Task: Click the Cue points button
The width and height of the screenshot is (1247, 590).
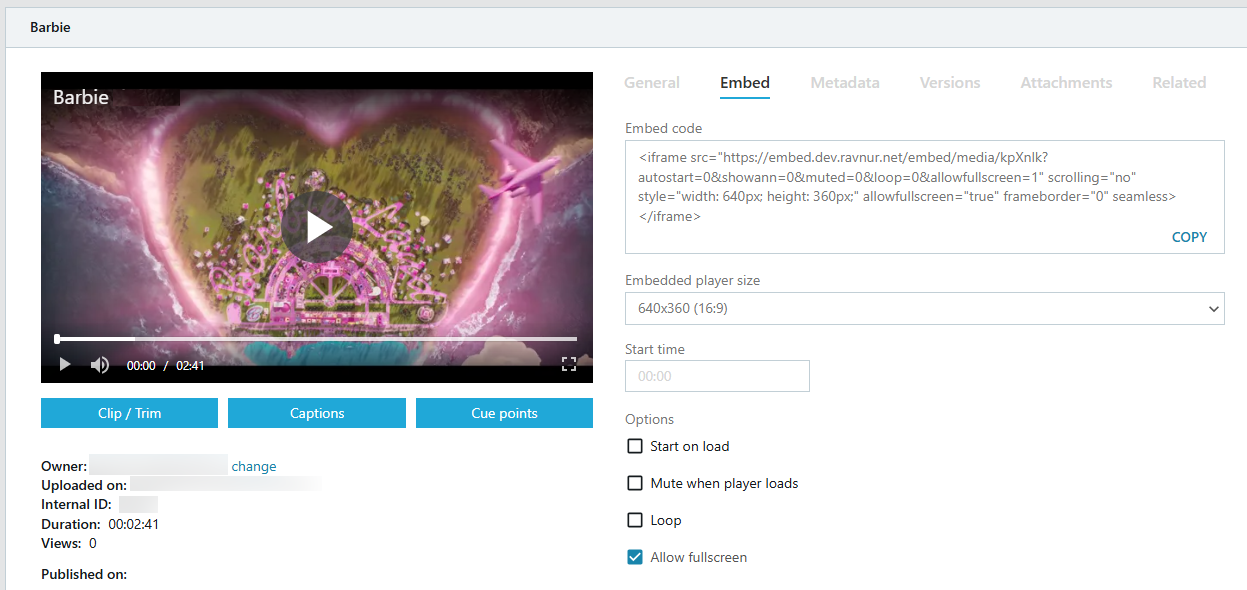Action: [x=504, y=413]
